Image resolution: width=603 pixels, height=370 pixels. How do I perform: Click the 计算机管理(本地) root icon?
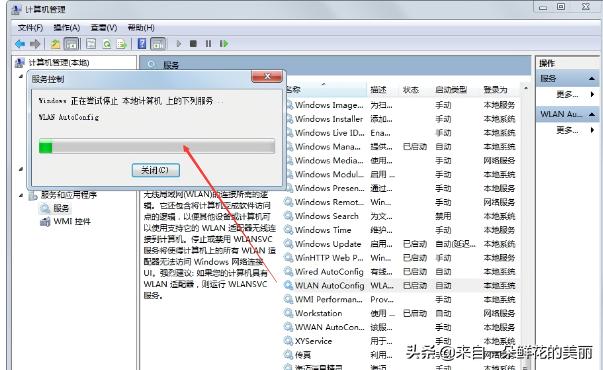pos(20,63)
